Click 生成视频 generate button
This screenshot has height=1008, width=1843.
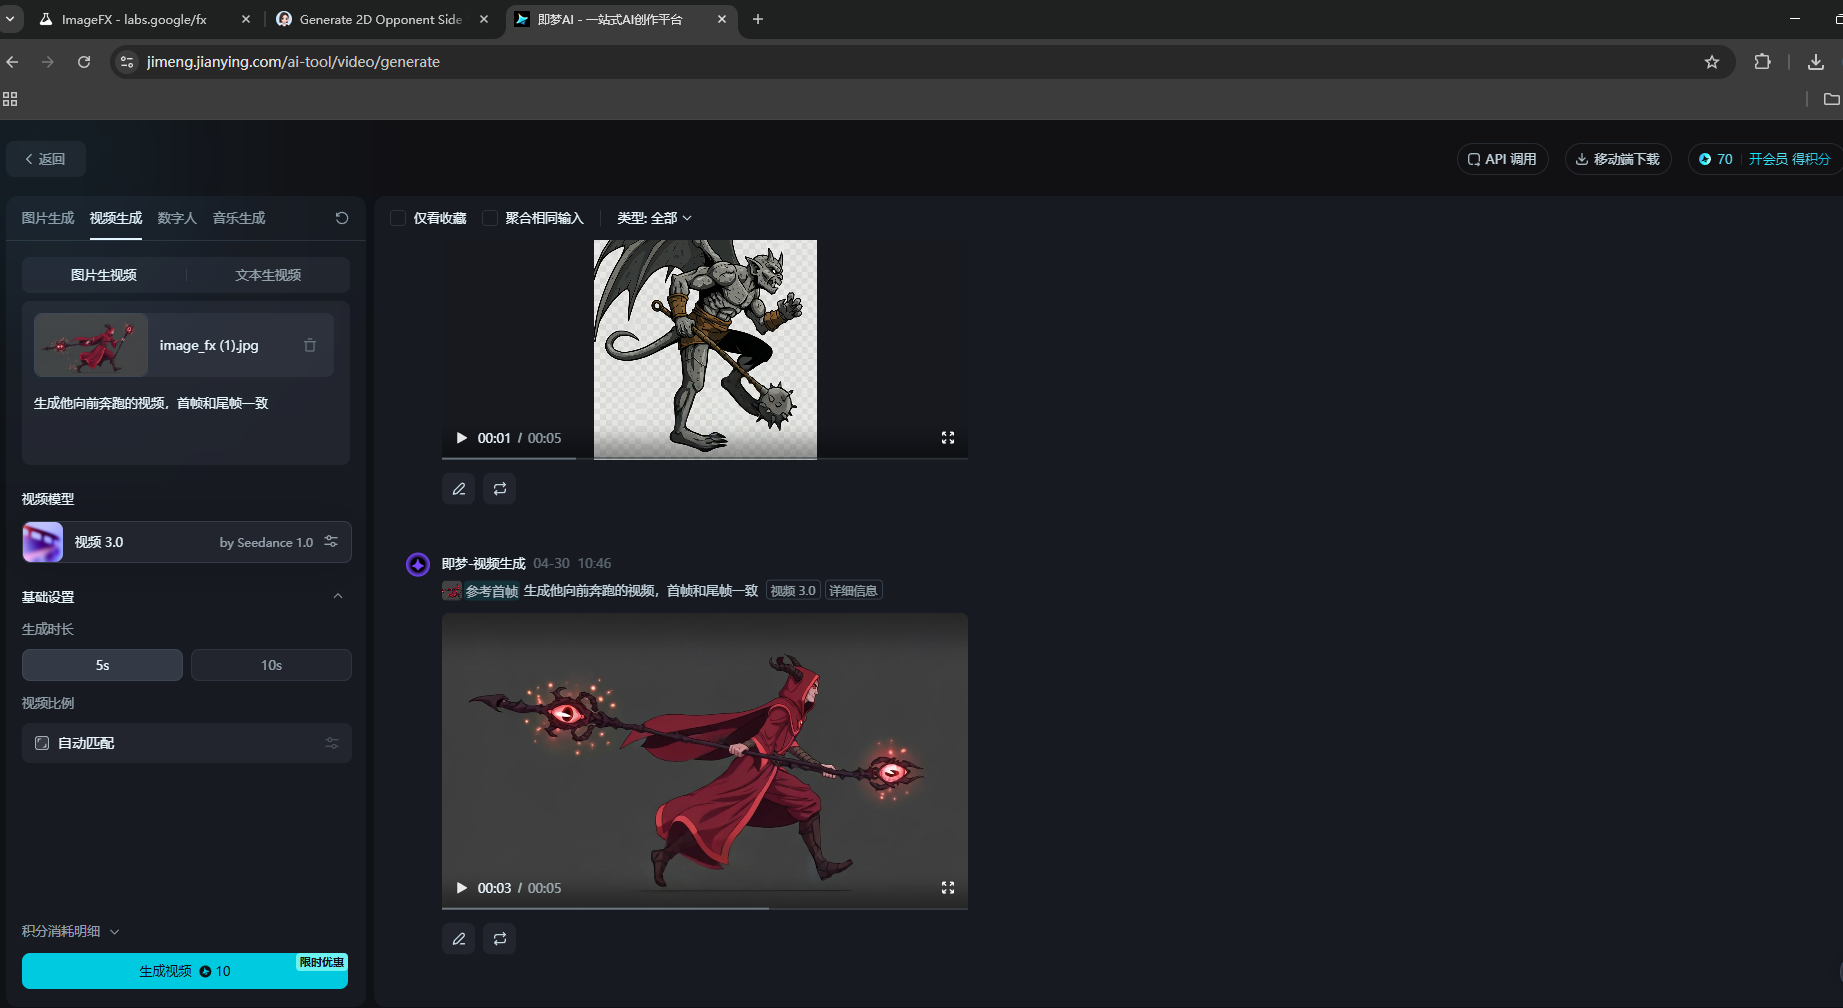click(185, 971)
